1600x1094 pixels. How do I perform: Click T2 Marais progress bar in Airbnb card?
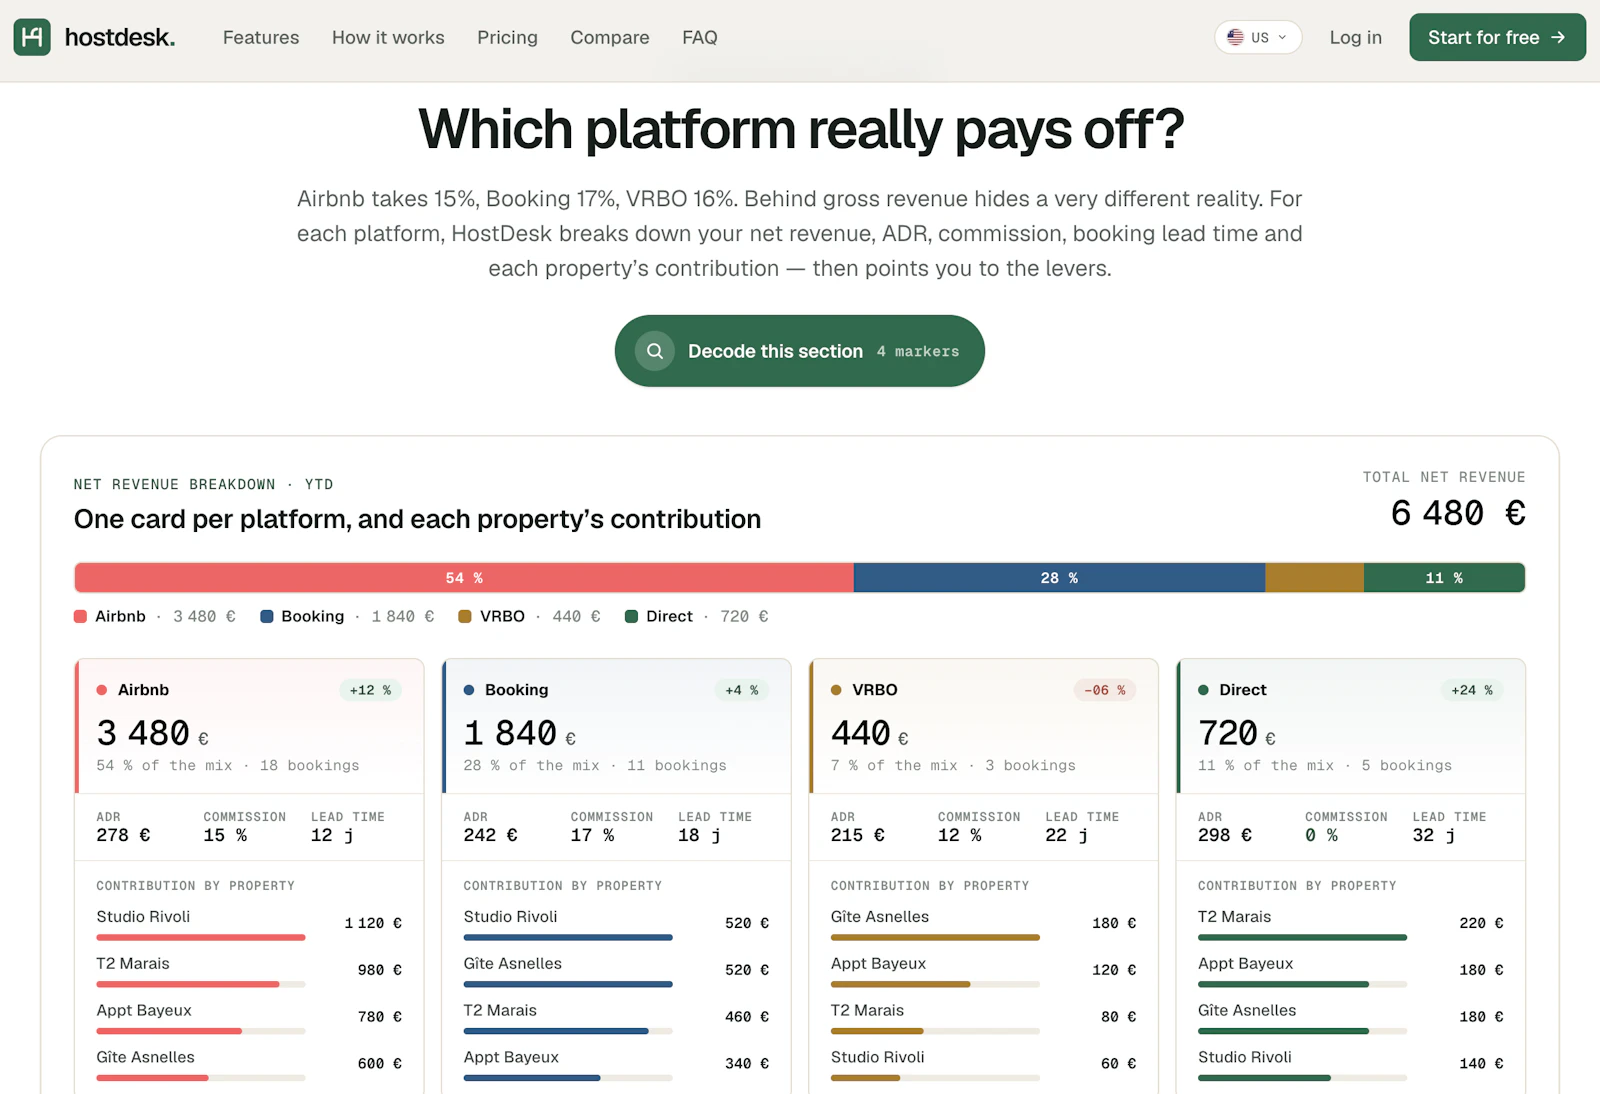tap(200, 984)
